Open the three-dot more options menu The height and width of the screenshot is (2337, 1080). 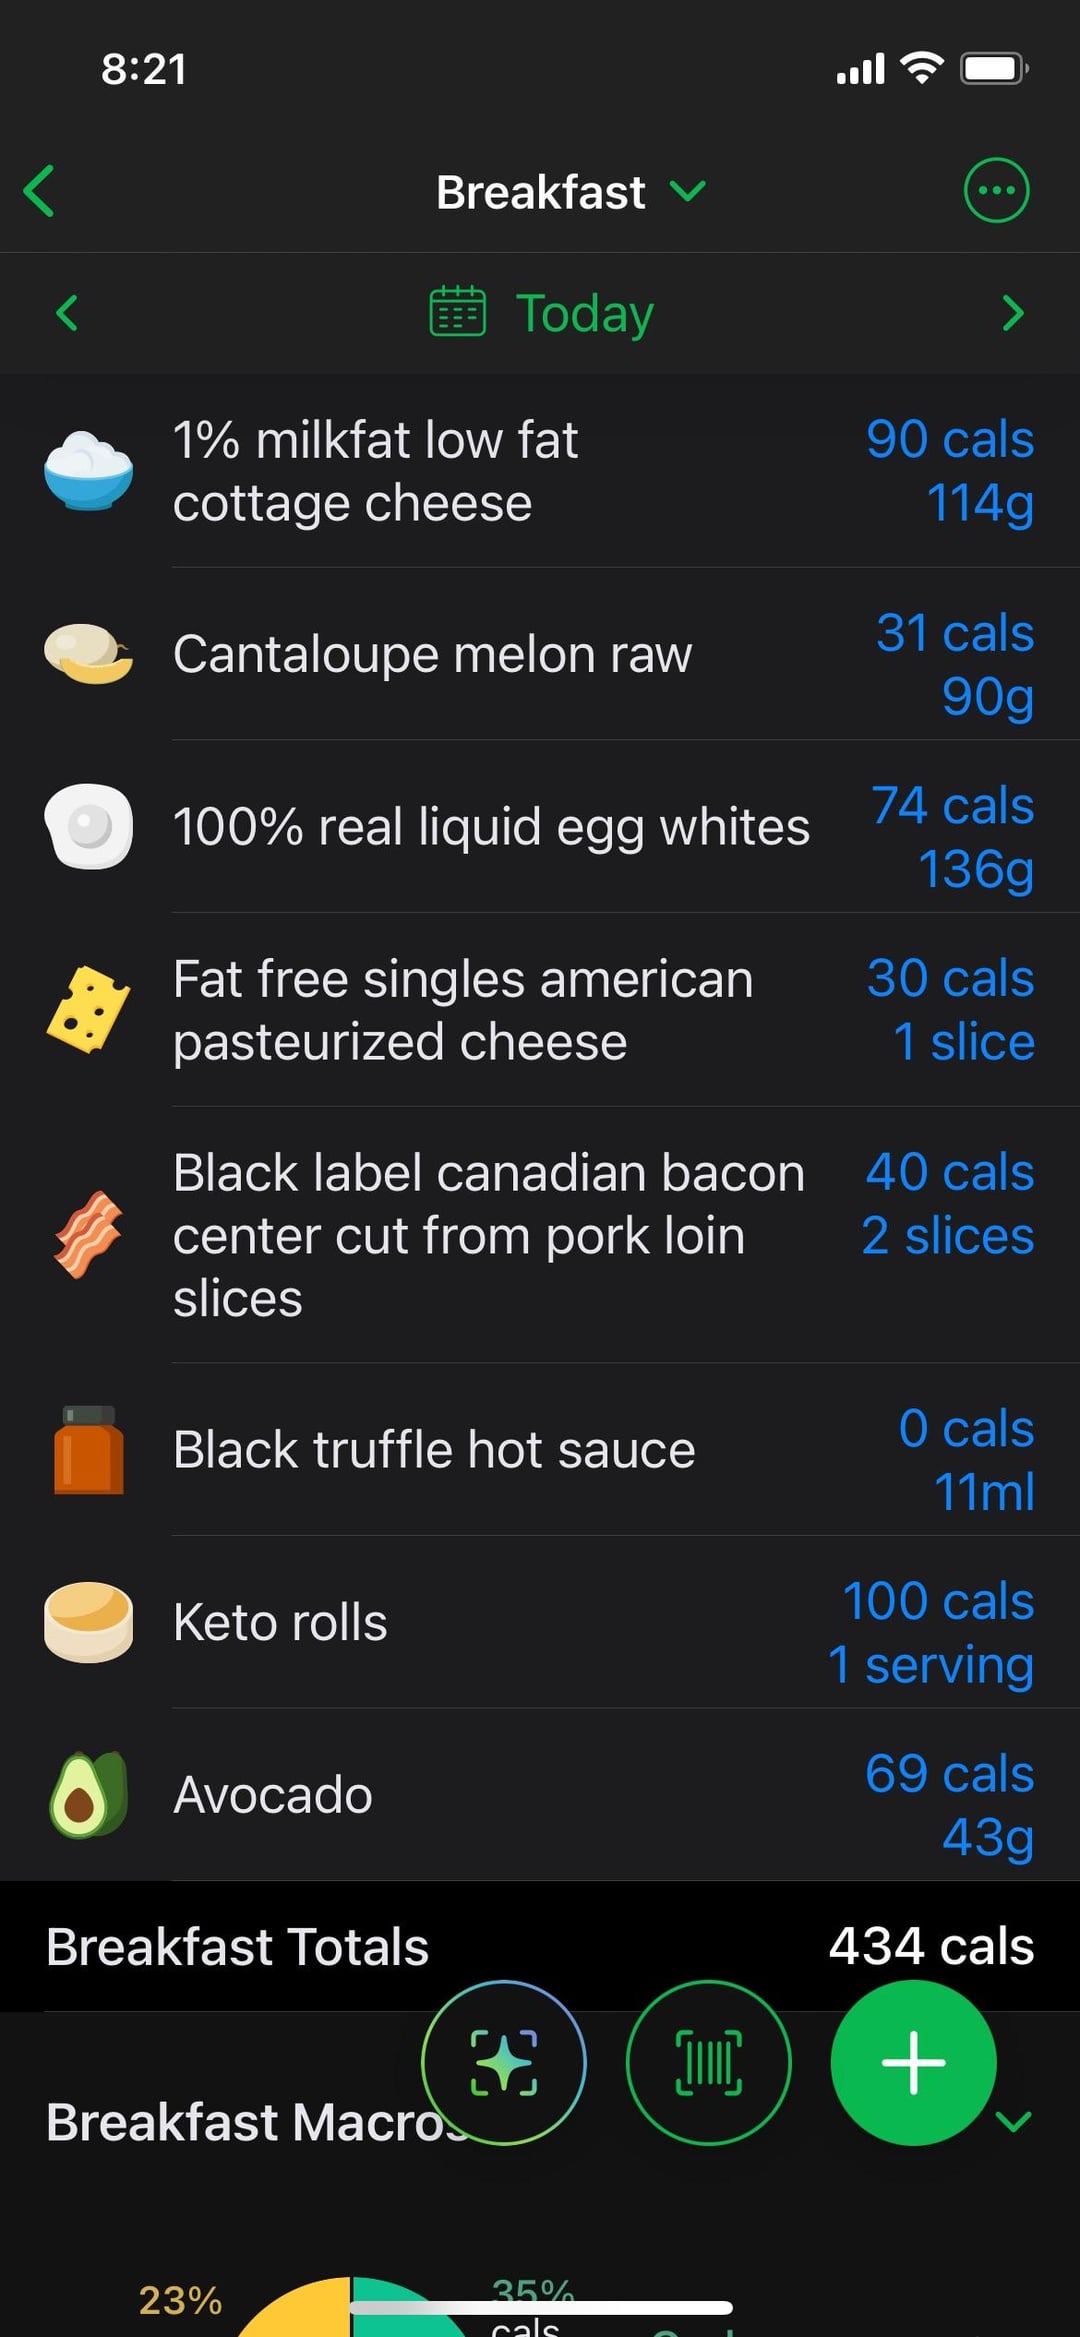995,191
